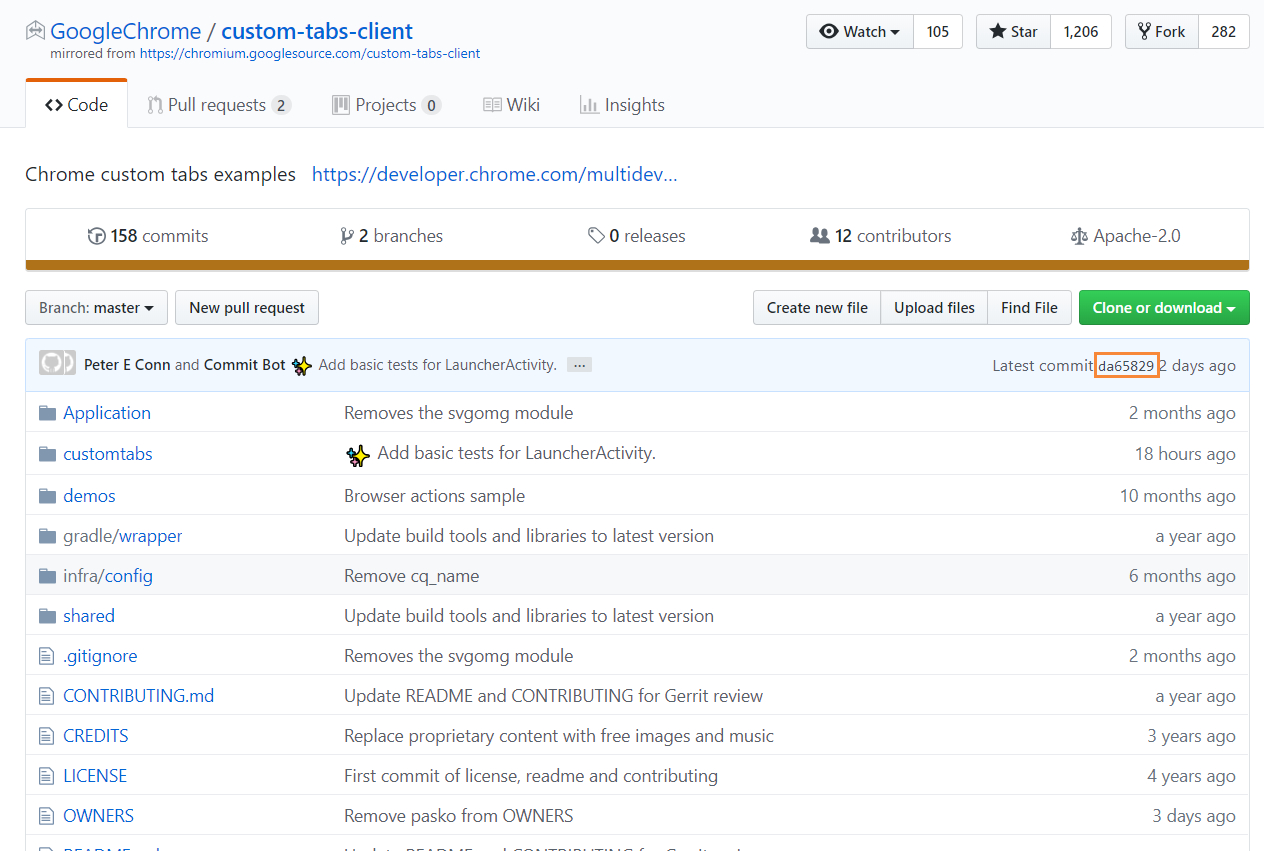Click the folder icon for demos
Screen dimensions: 1264x851
click(x=47, y=496)
